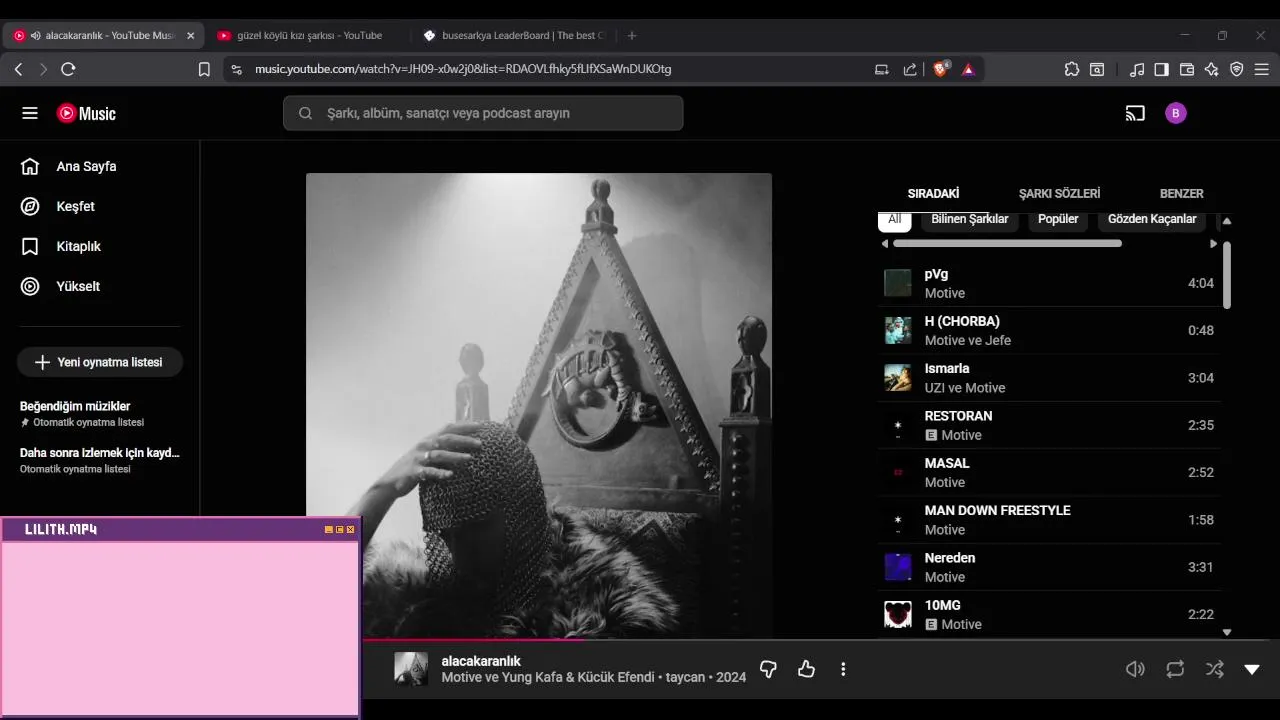
Task: Open the cast to device icon
Action: pyautogui.click(x=1135, y=113)
